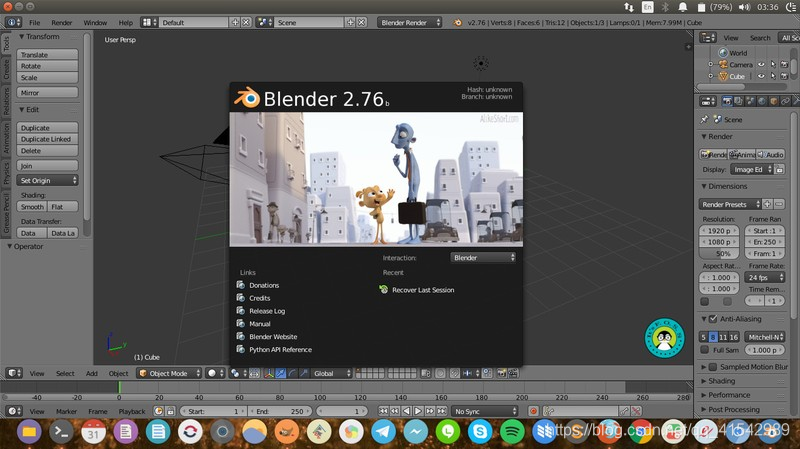800x449 pixels.
Task: Toggle Camera visibility eye in outliner
Action: (x=761, y=64)
